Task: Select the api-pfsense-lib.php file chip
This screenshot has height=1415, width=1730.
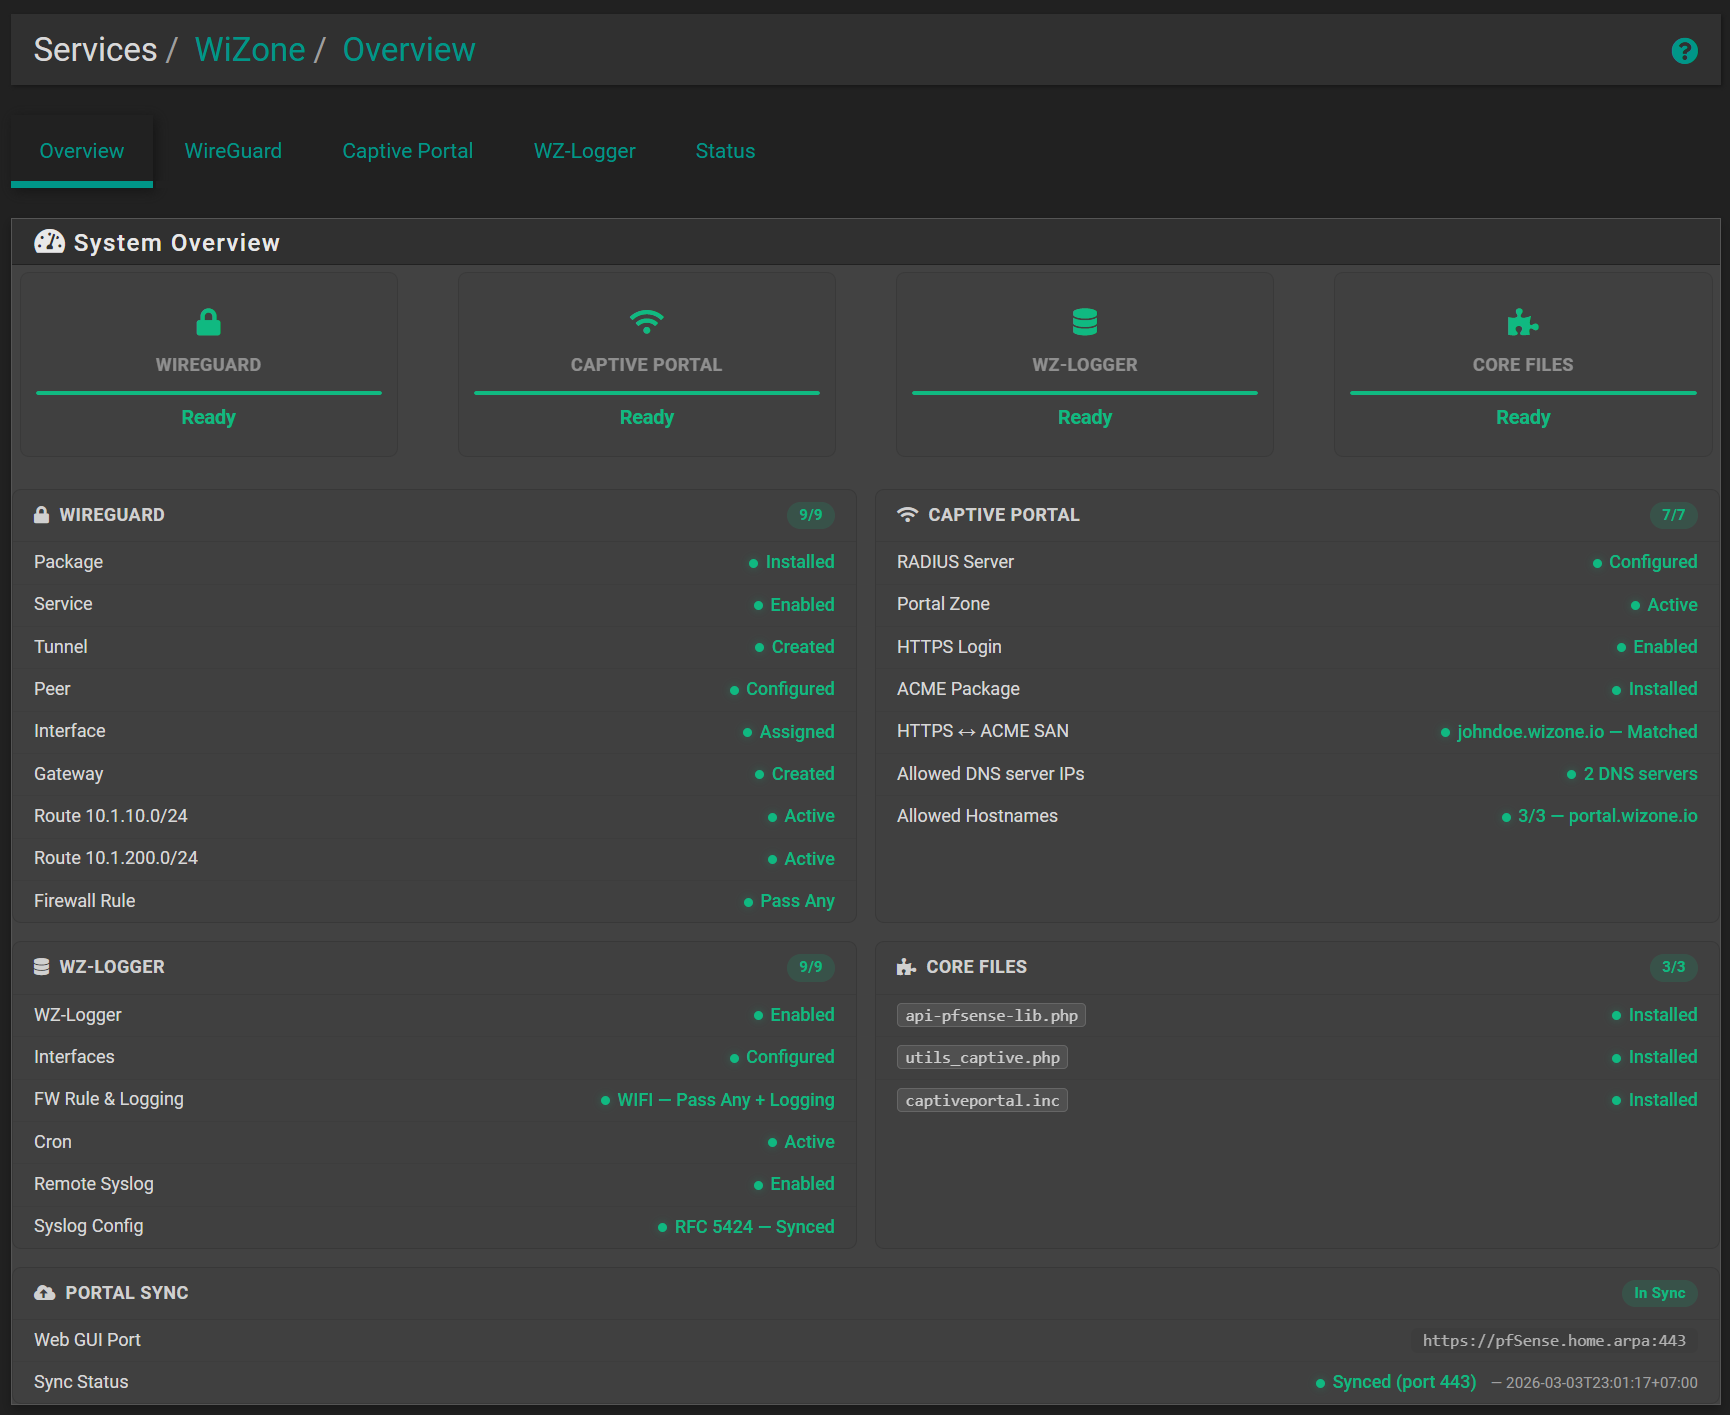Action: tap(991, 1015)
